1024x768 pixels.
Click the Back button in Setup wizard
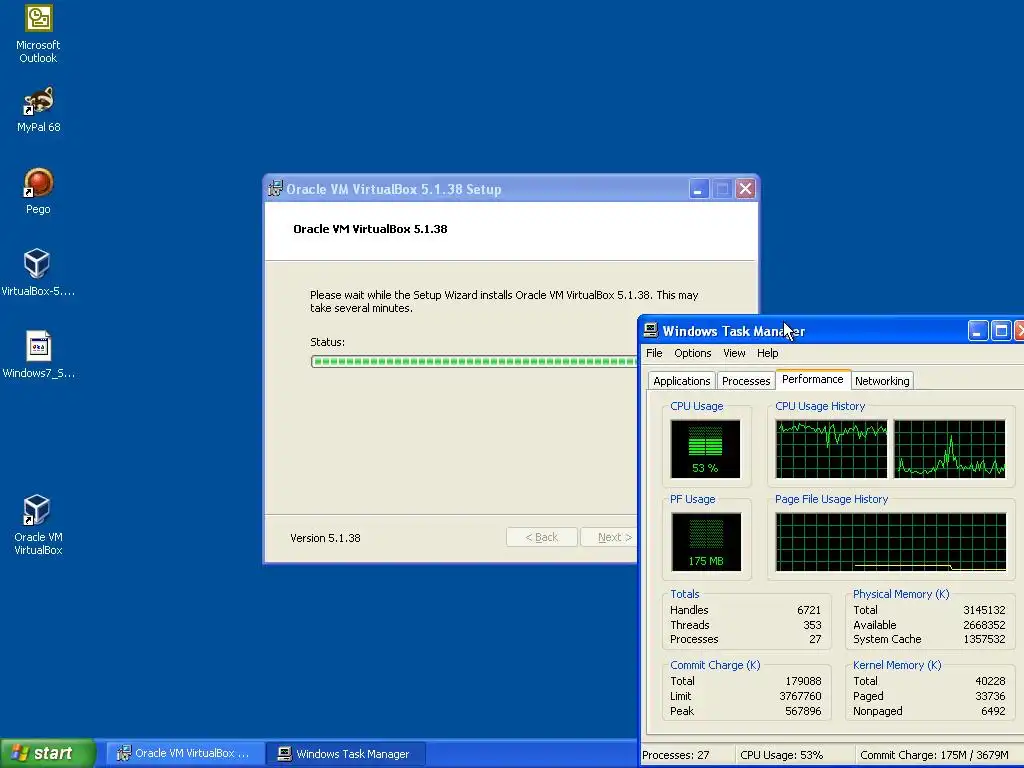(541, 537)
